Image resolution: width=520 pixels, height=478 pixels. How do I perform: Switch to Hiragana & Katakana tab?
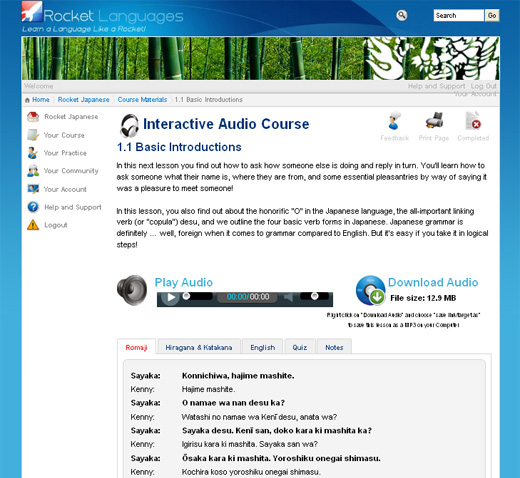tap(199, 347)
